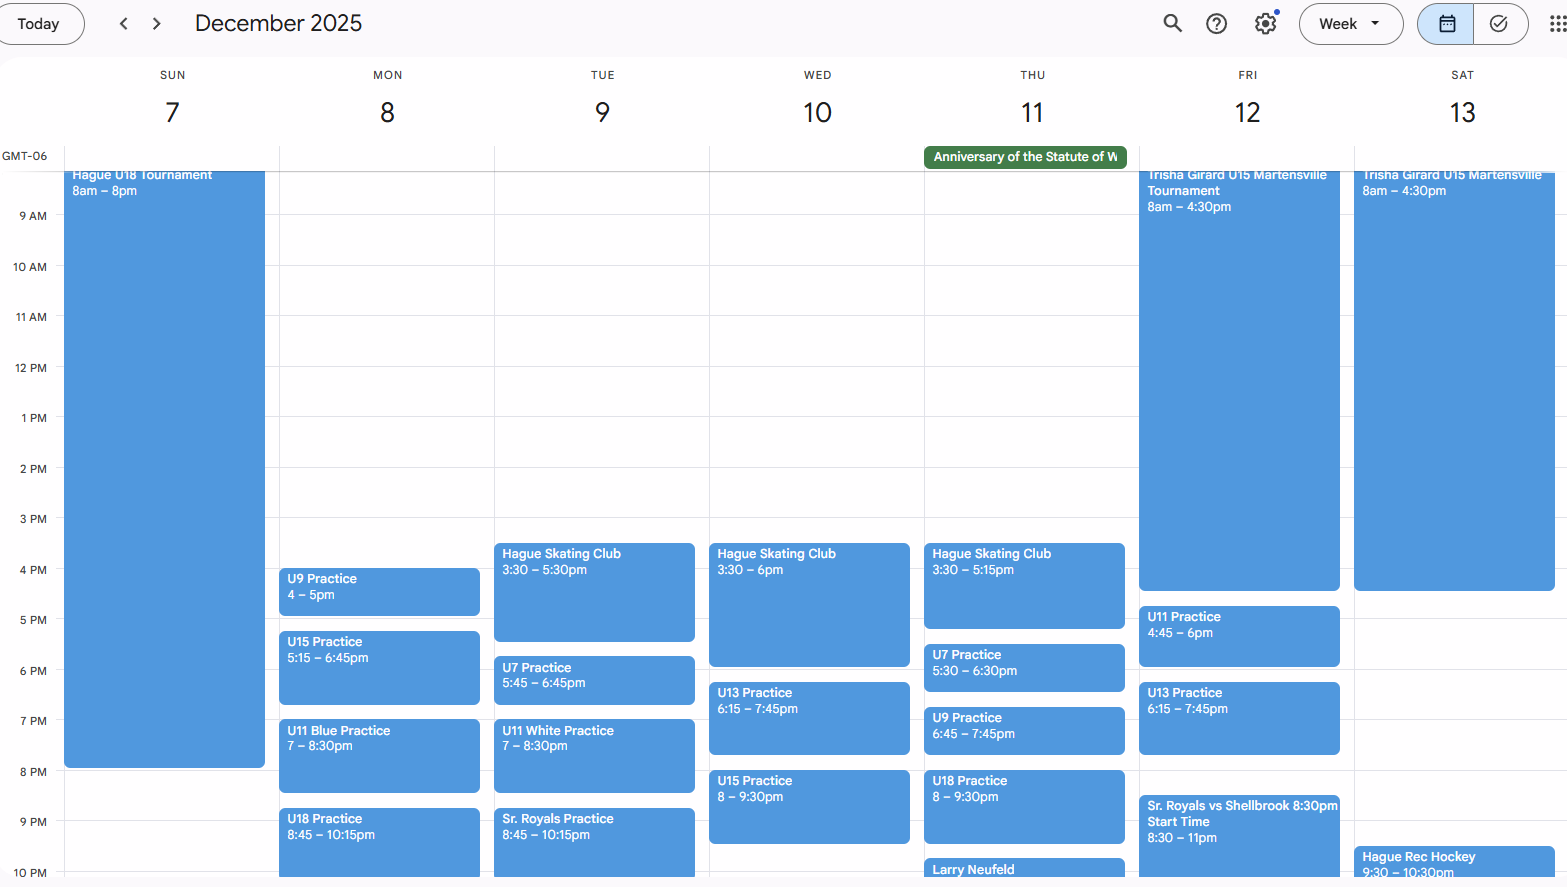1567x887 pixels.
Task: Go to previous week arrow
Action: point(124,24)
